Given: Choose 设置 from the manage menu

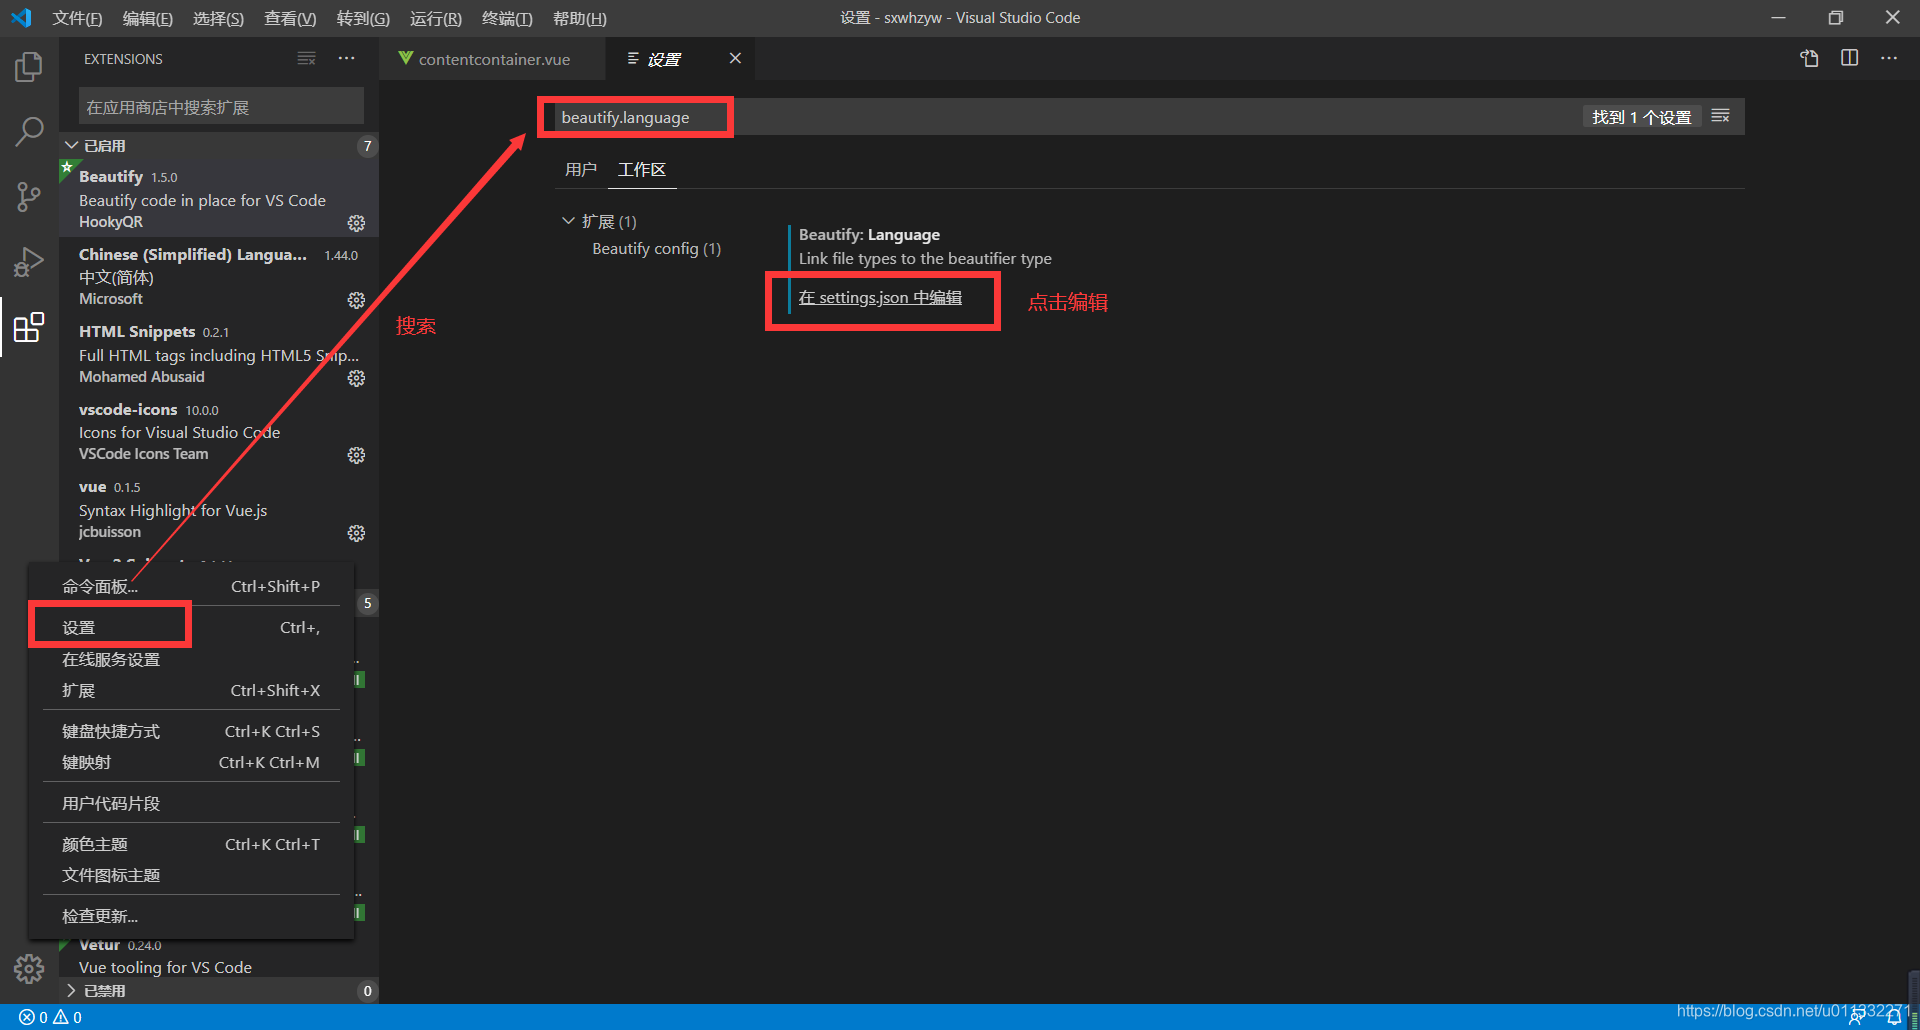Looking at the screenshot, I should (x=191, y=627).
